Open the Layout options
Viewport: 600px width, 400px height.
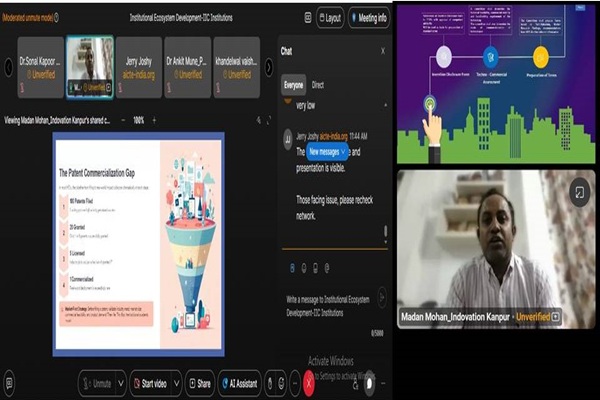[329, 18]
